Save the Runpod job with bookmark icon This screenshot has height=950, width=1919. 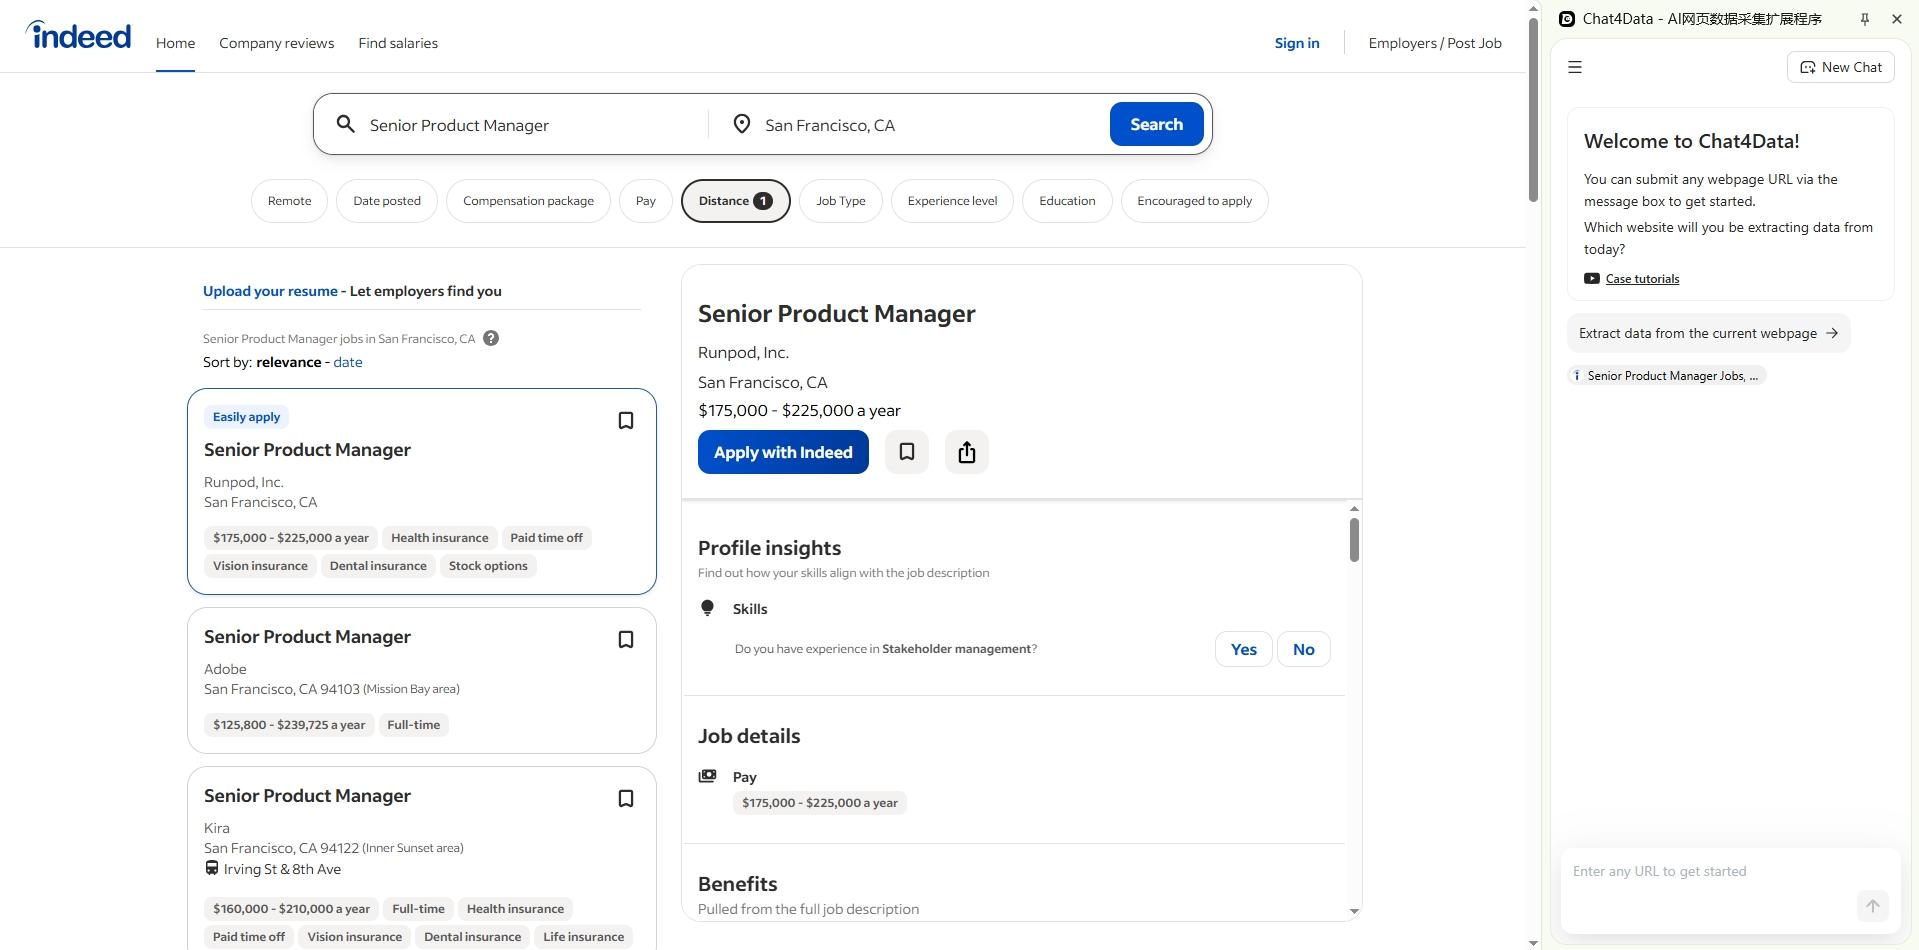click(x=625, y=421)
